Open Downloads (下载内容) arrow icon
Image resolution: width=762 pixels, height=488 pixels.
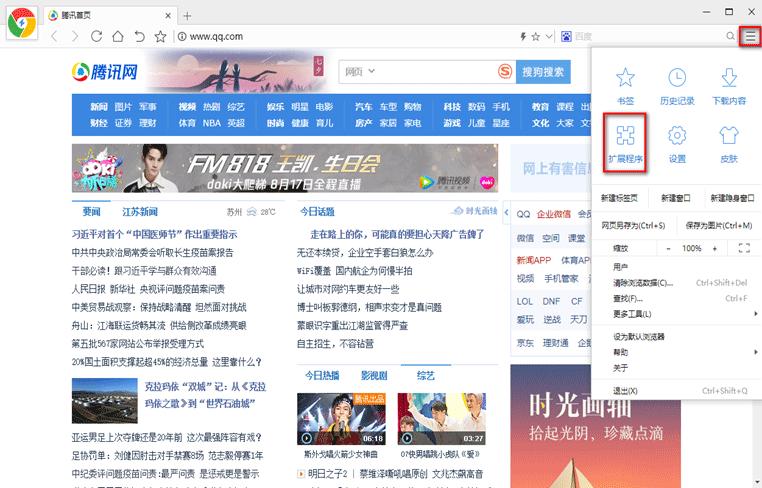coord(729,78)
